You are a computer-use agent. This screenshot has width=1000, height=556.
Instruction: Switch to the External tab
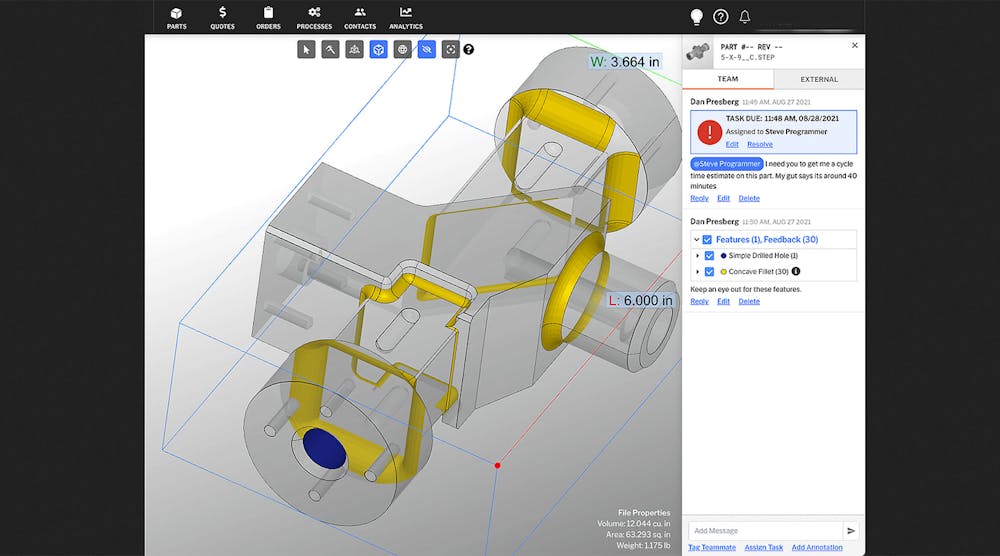[x=819, y=79]
